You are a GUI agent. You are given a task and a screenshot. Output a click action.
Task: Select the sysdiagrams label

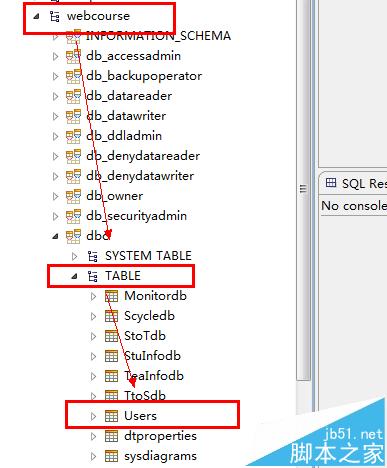pos(160,456)
